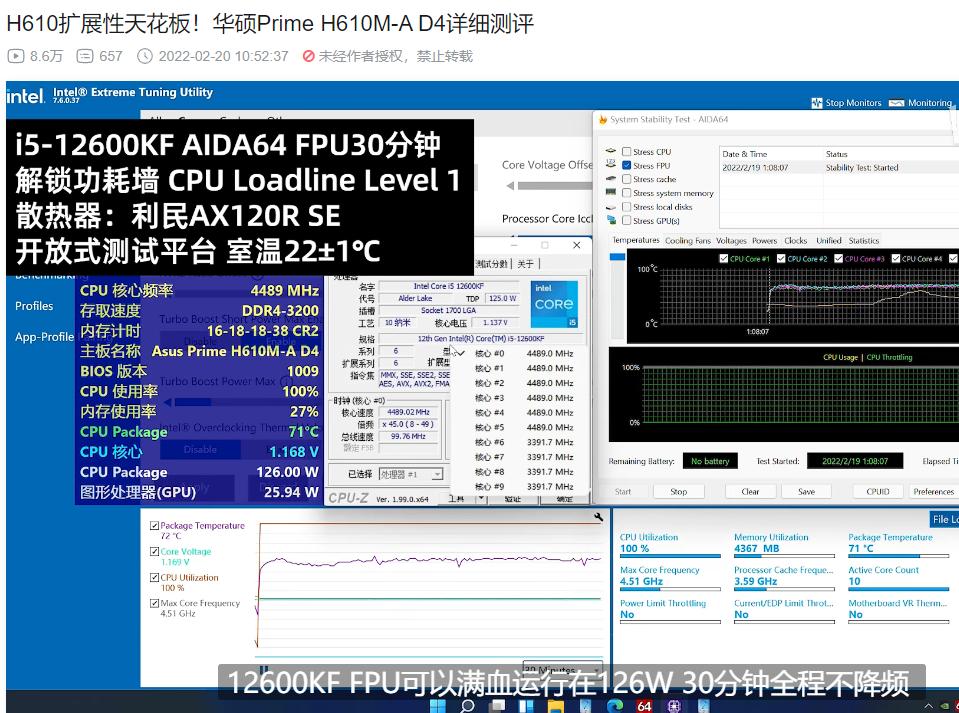The image size is (959, 713).
Task: Switch to the Cooling Fans tab
Action: coord(688,241)
